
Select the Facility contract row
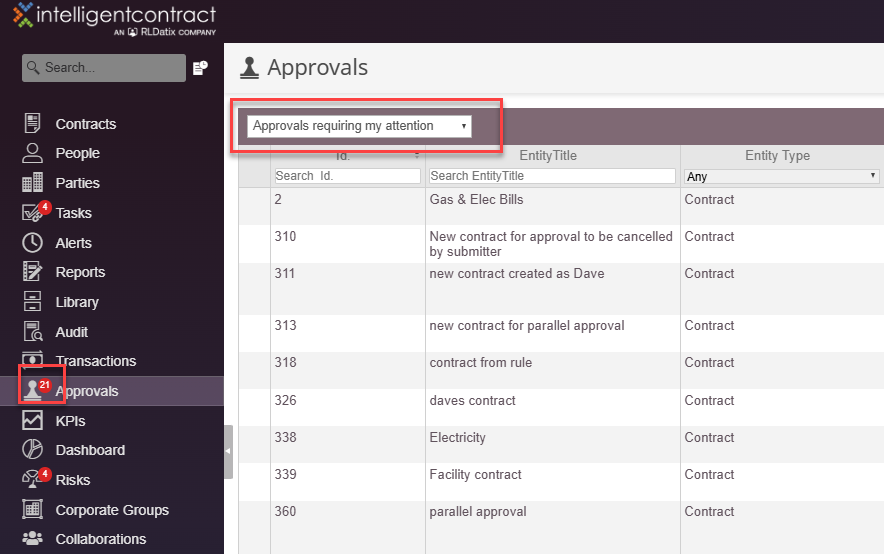561,482
